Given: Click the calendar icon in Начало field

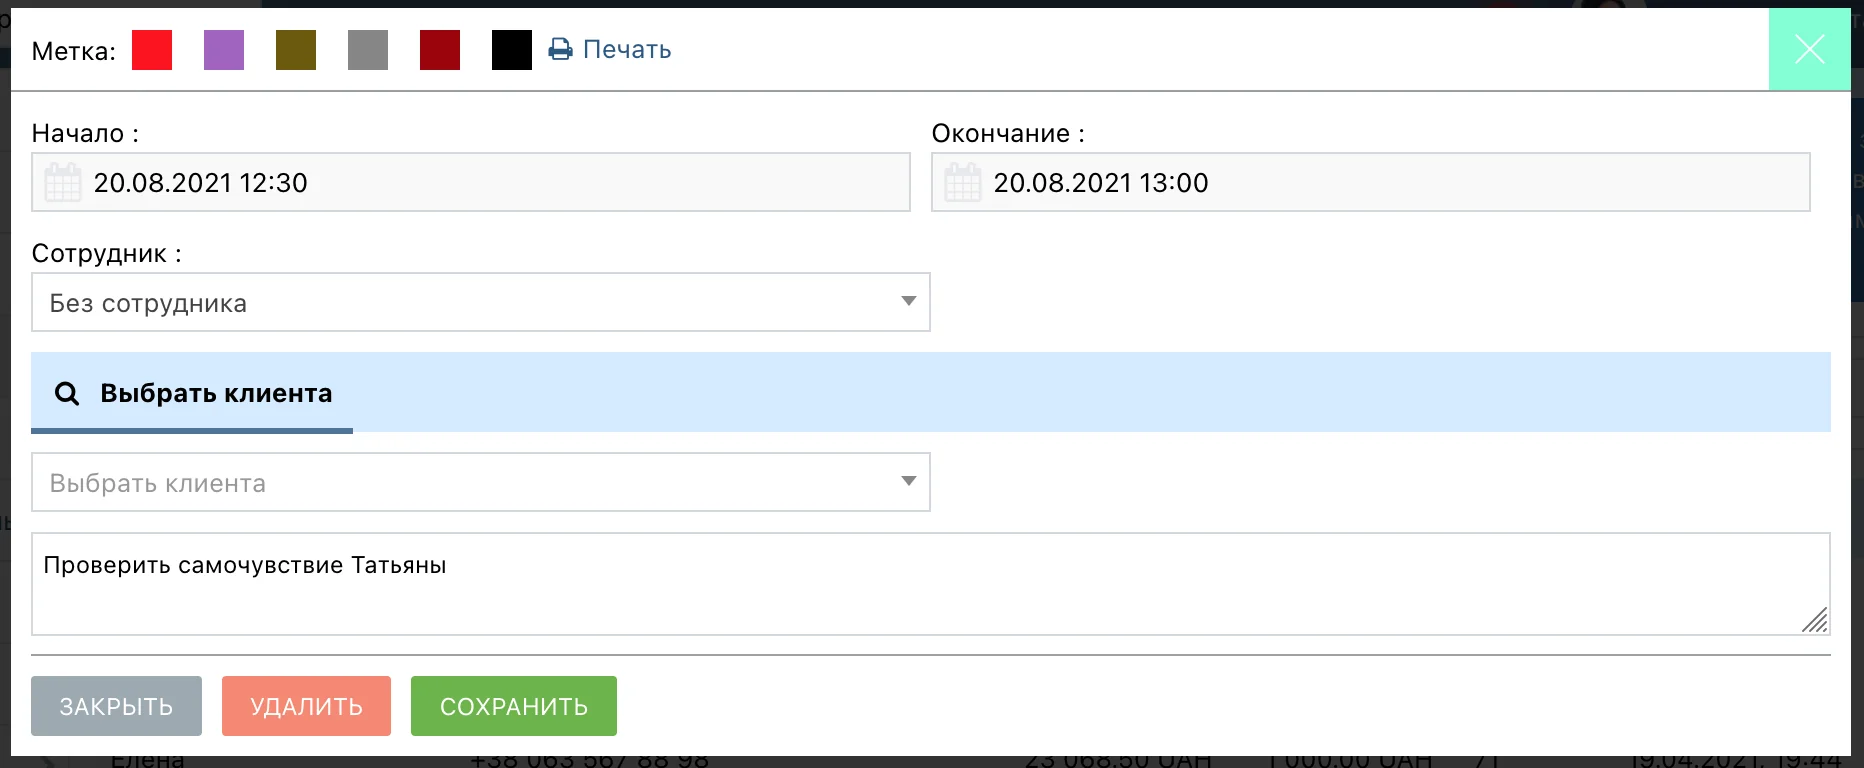Looking at the screenshot, I should pyautogui.click(x=63, y=182).
